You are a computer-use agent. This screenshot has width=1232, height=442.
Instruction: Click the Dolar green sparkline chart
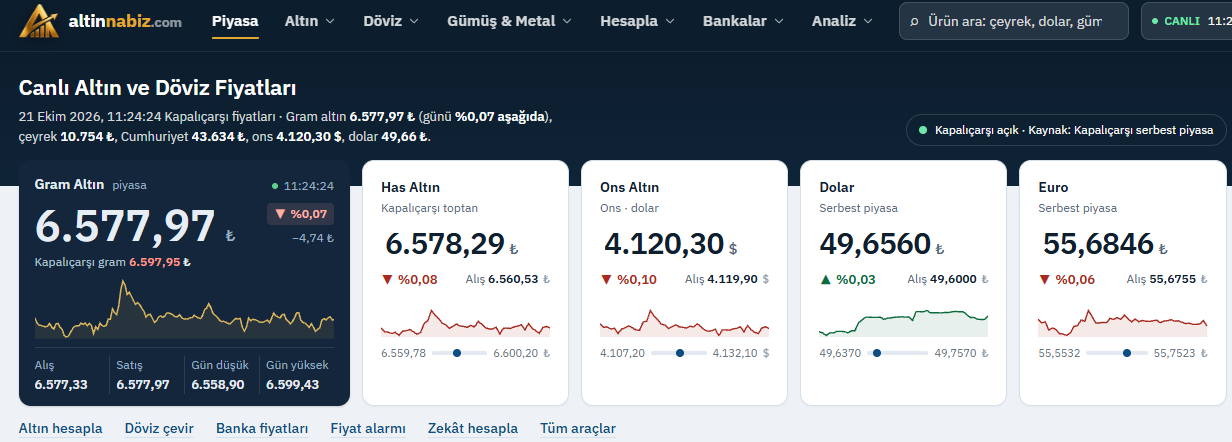903,323
